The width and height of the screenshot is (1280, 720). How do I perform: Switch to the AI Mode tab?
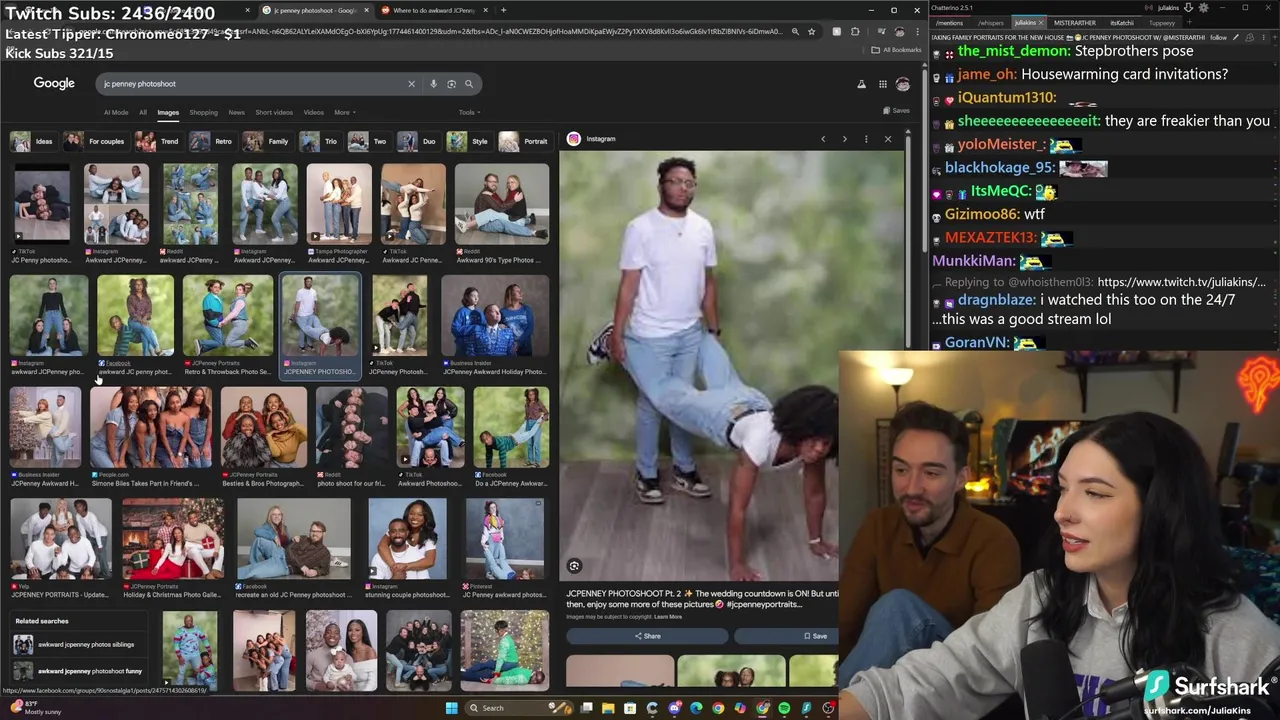coord(116,112)
